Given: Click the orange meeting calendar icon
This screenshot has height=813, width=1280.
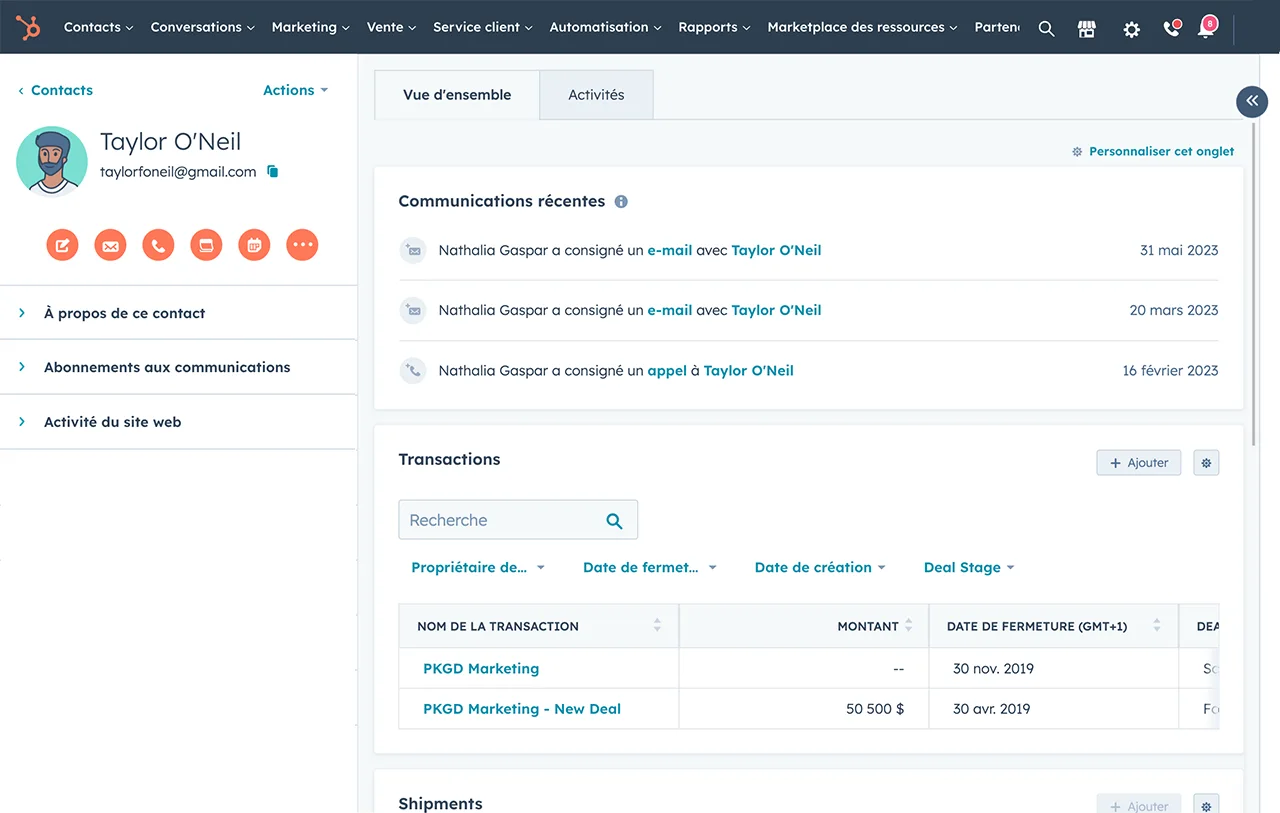Looking at the screenshot, I should 254,245.
